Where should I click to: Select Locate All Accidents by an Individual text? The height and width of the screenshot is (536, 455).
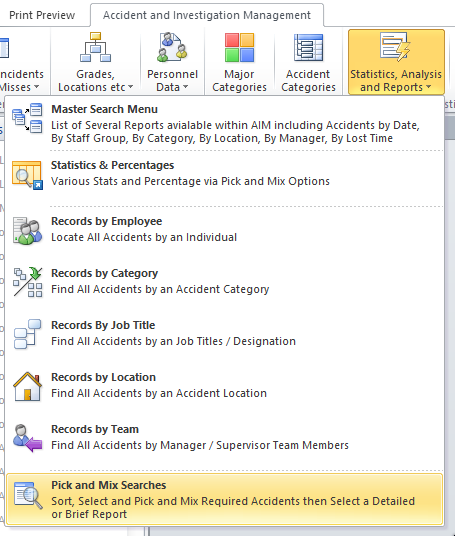point(144,237)
